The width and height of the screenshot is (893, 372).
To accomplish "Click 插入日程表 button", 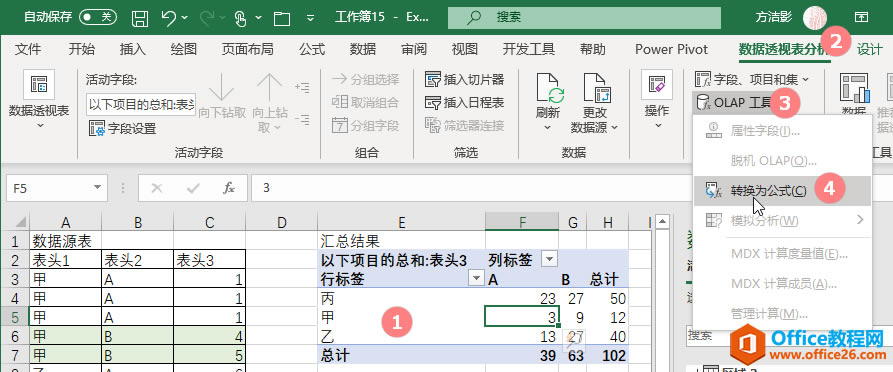I will (465, 103).
